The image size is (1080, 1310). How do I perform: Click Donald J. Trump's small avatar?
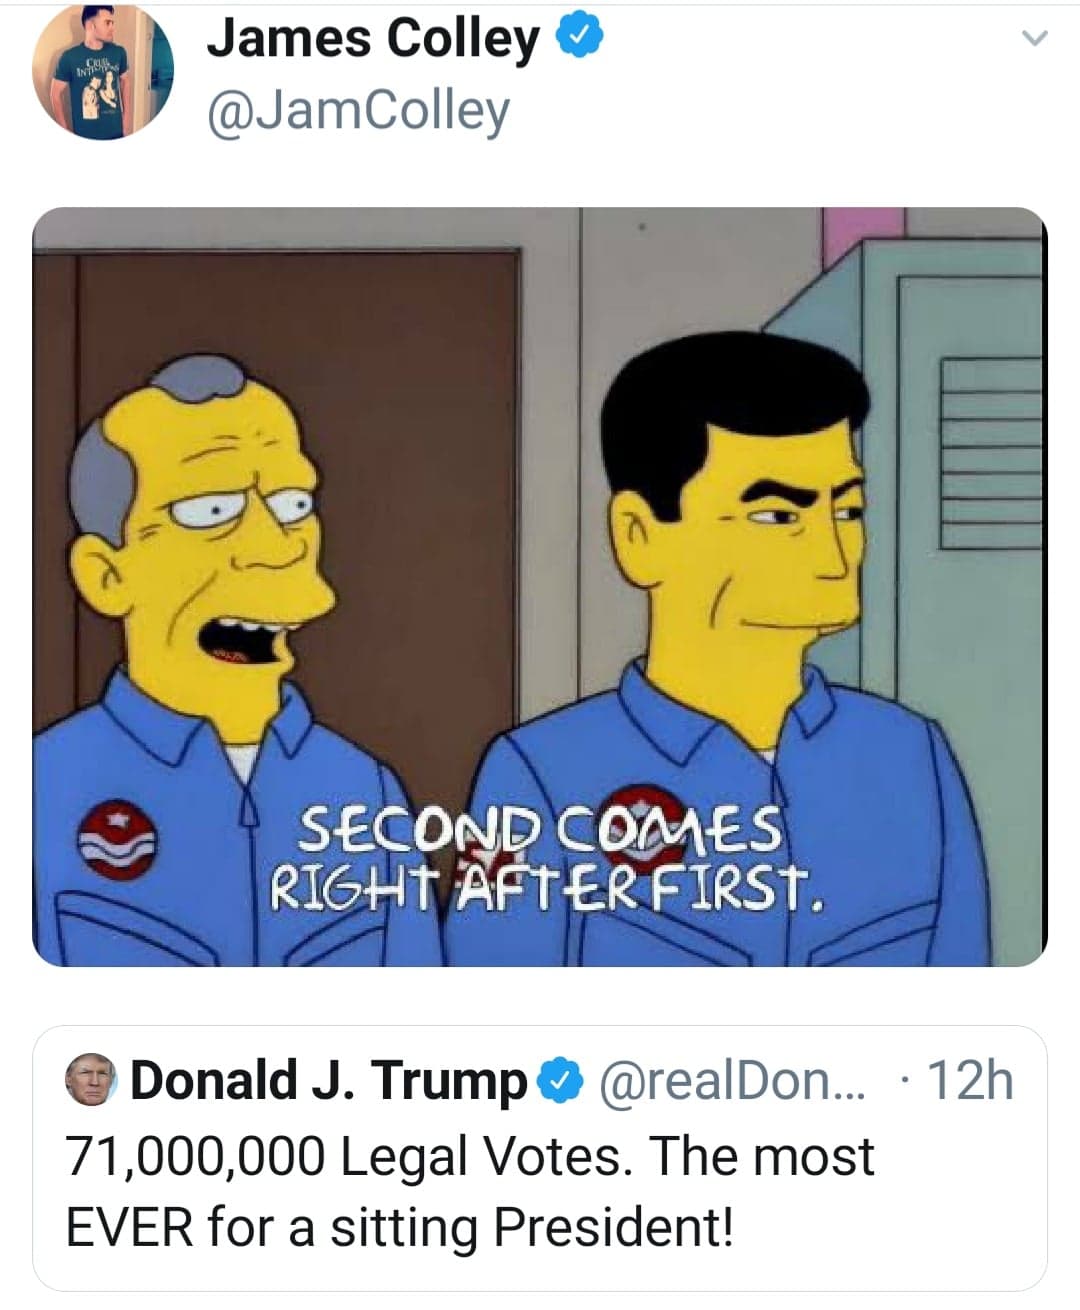[93, 1081]
